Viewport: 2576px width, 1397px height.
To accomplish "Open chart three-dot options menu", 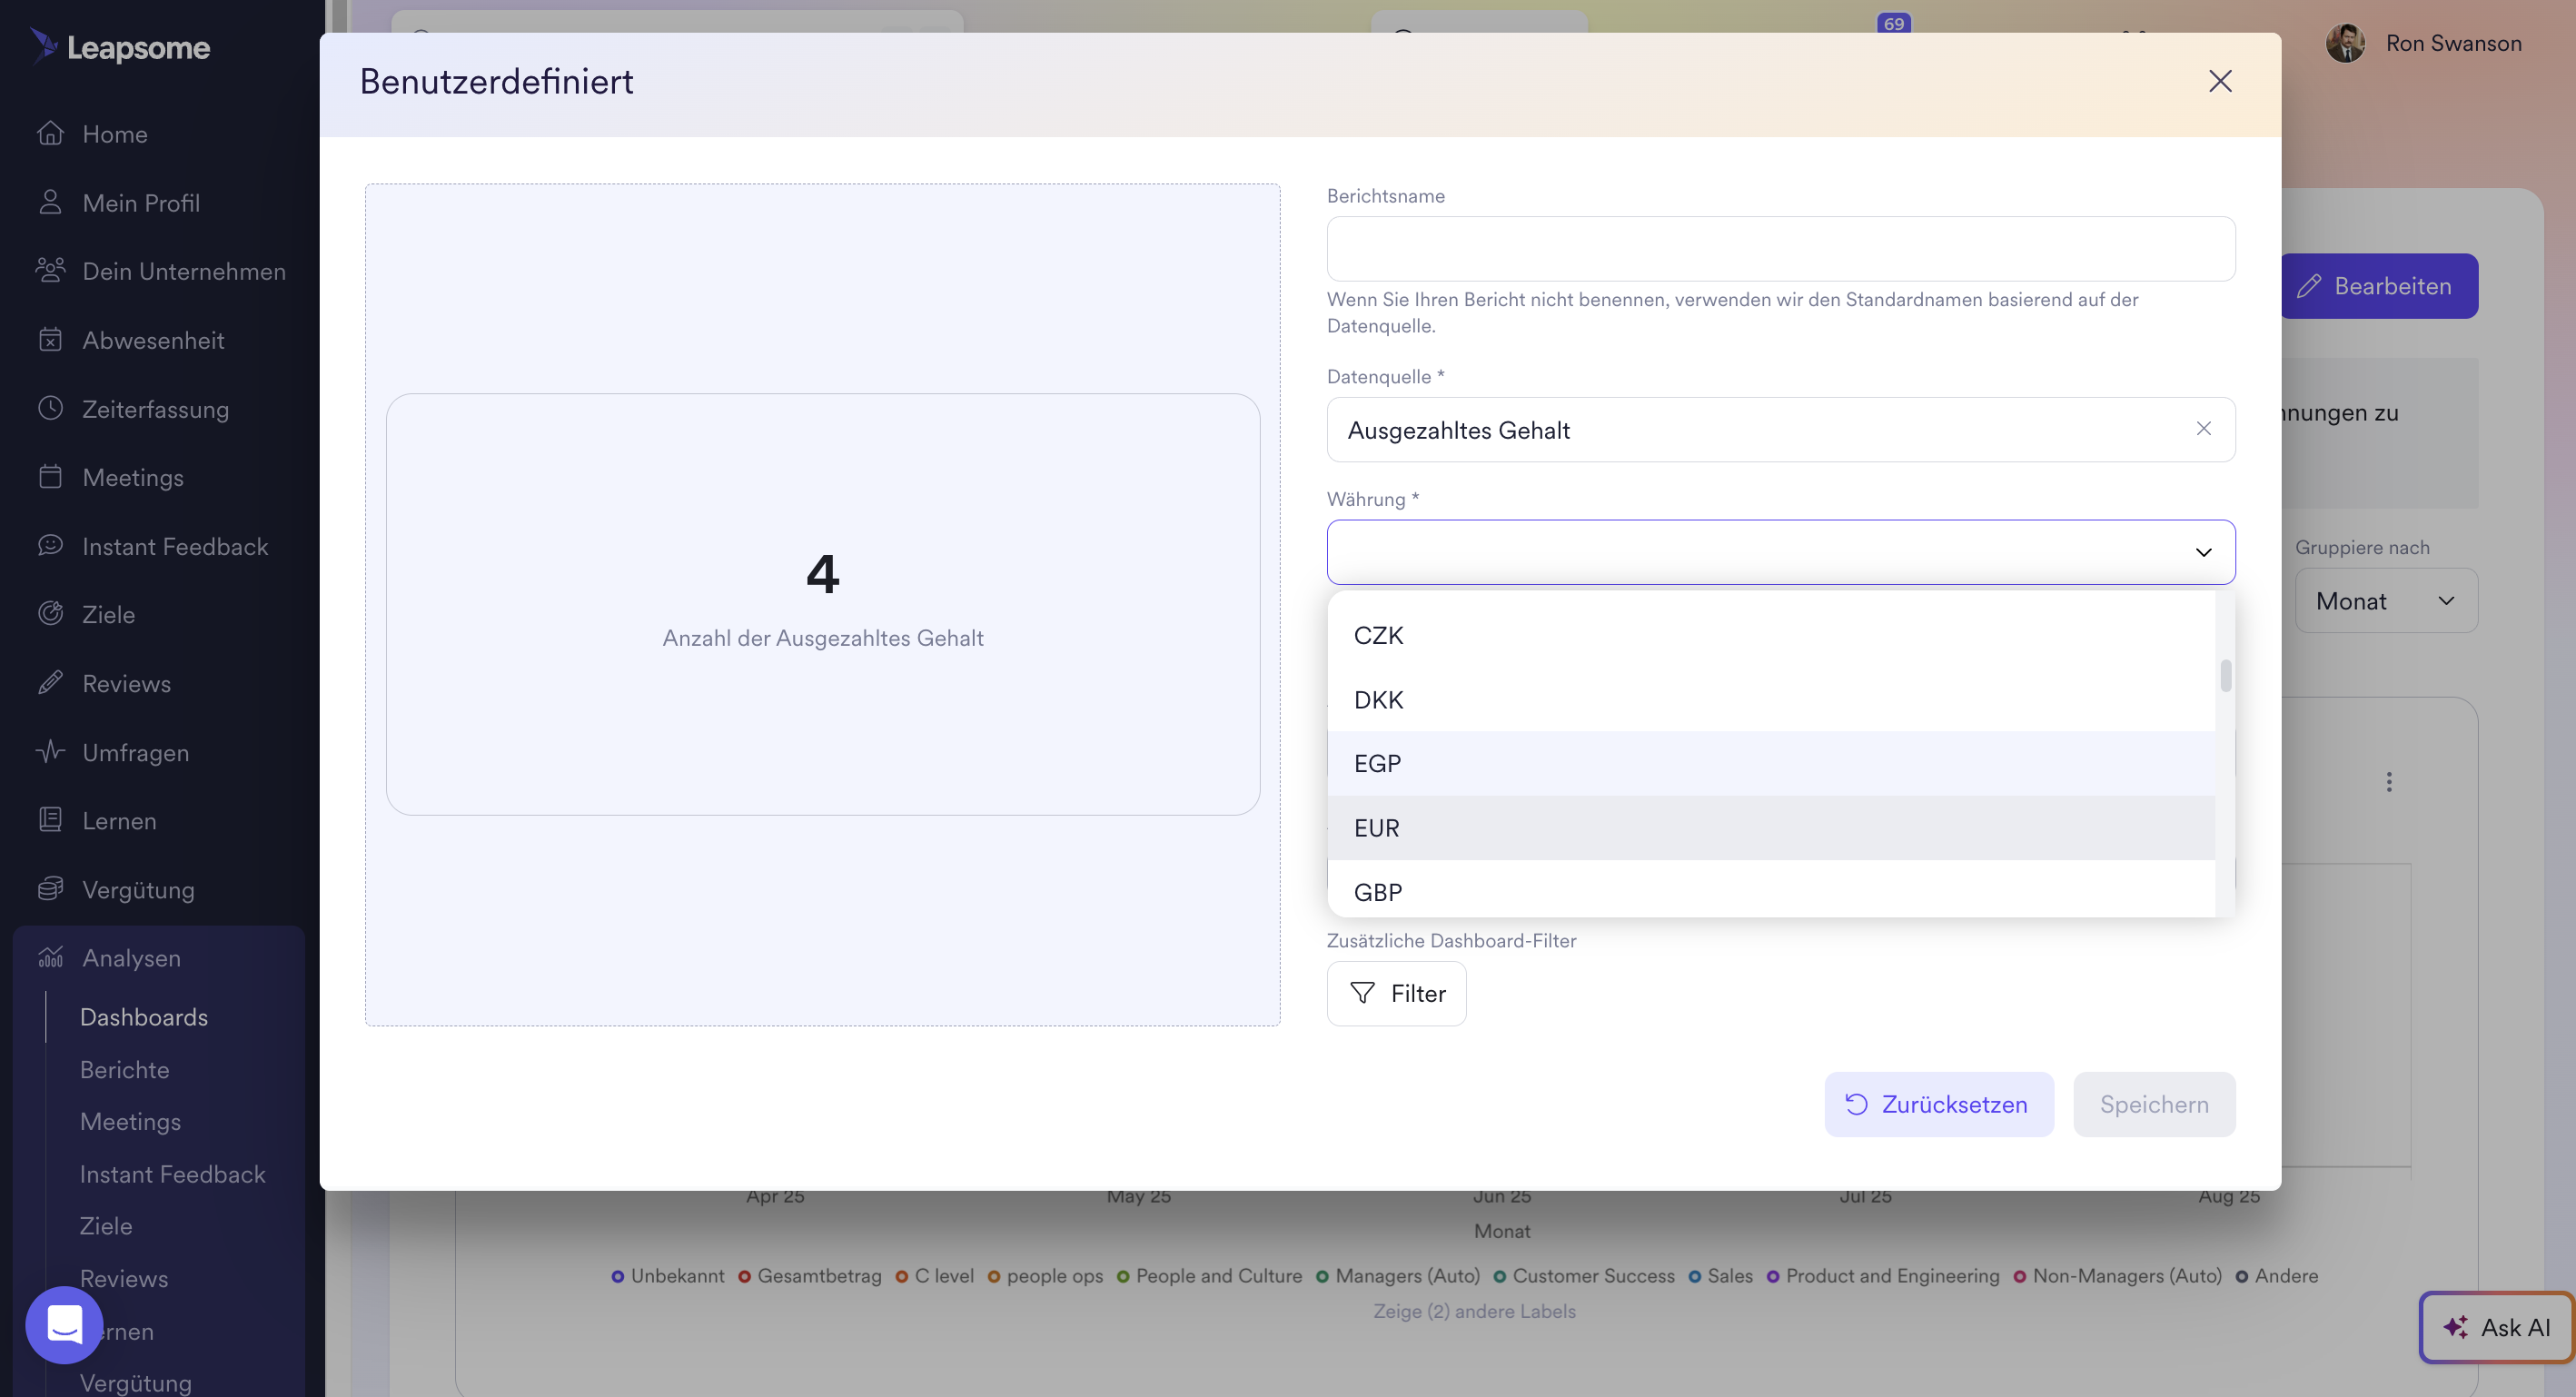I will (x=2389, y=781).
